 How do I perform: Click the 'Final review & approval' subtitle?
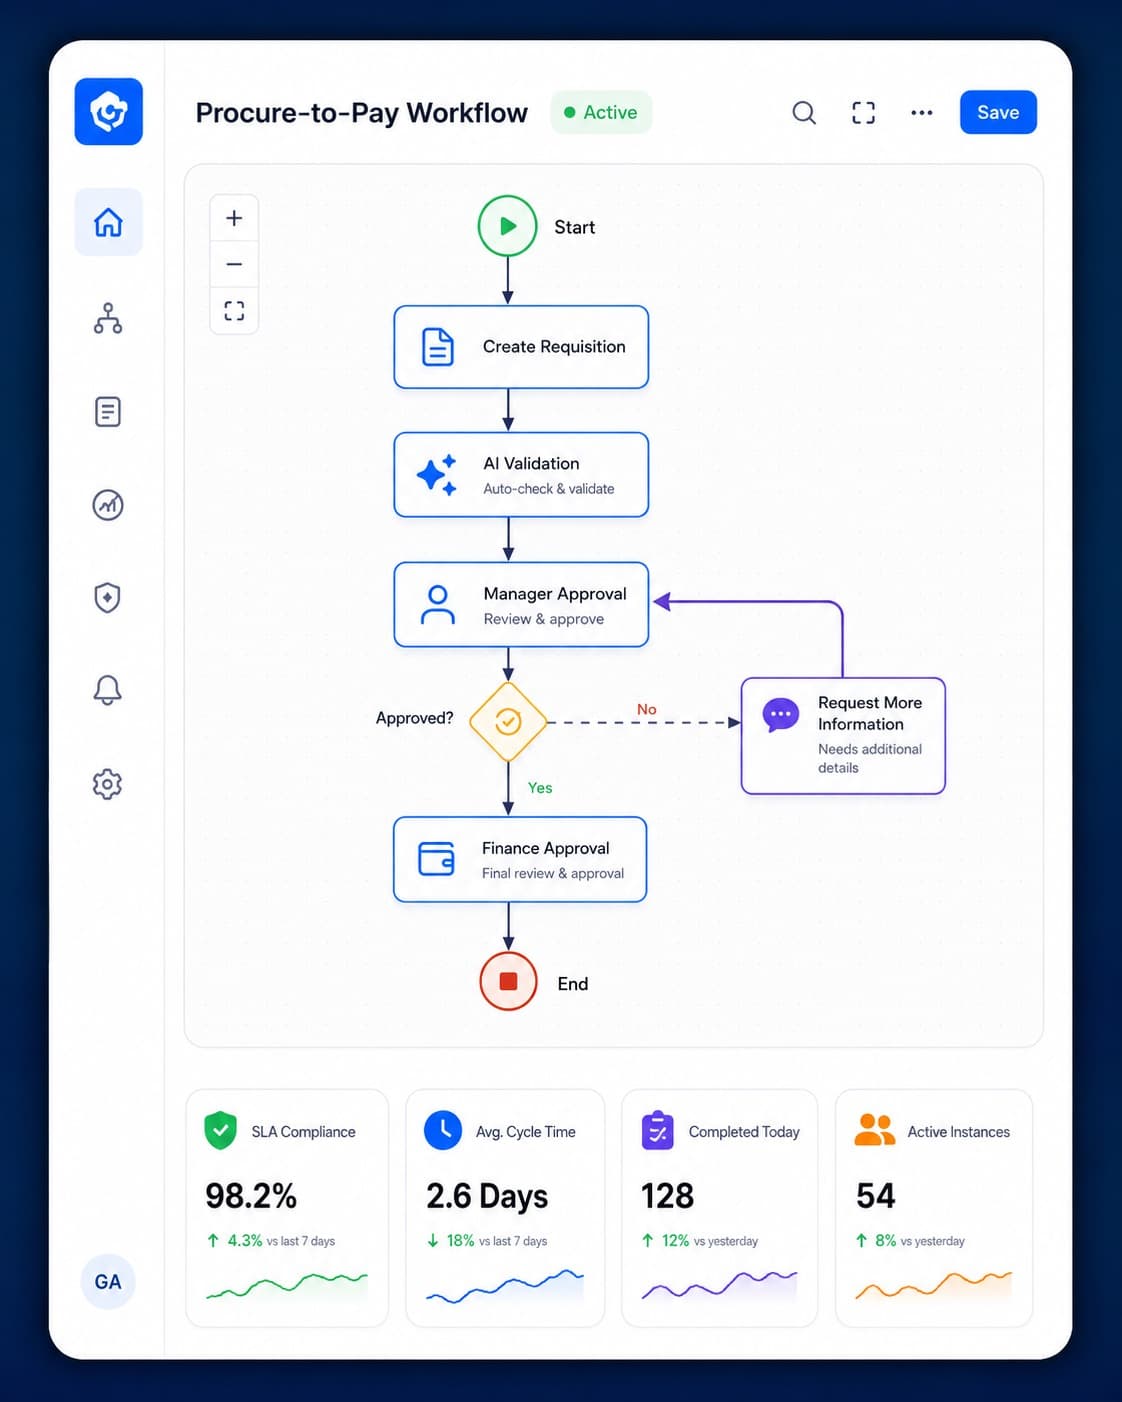[553, 873]
